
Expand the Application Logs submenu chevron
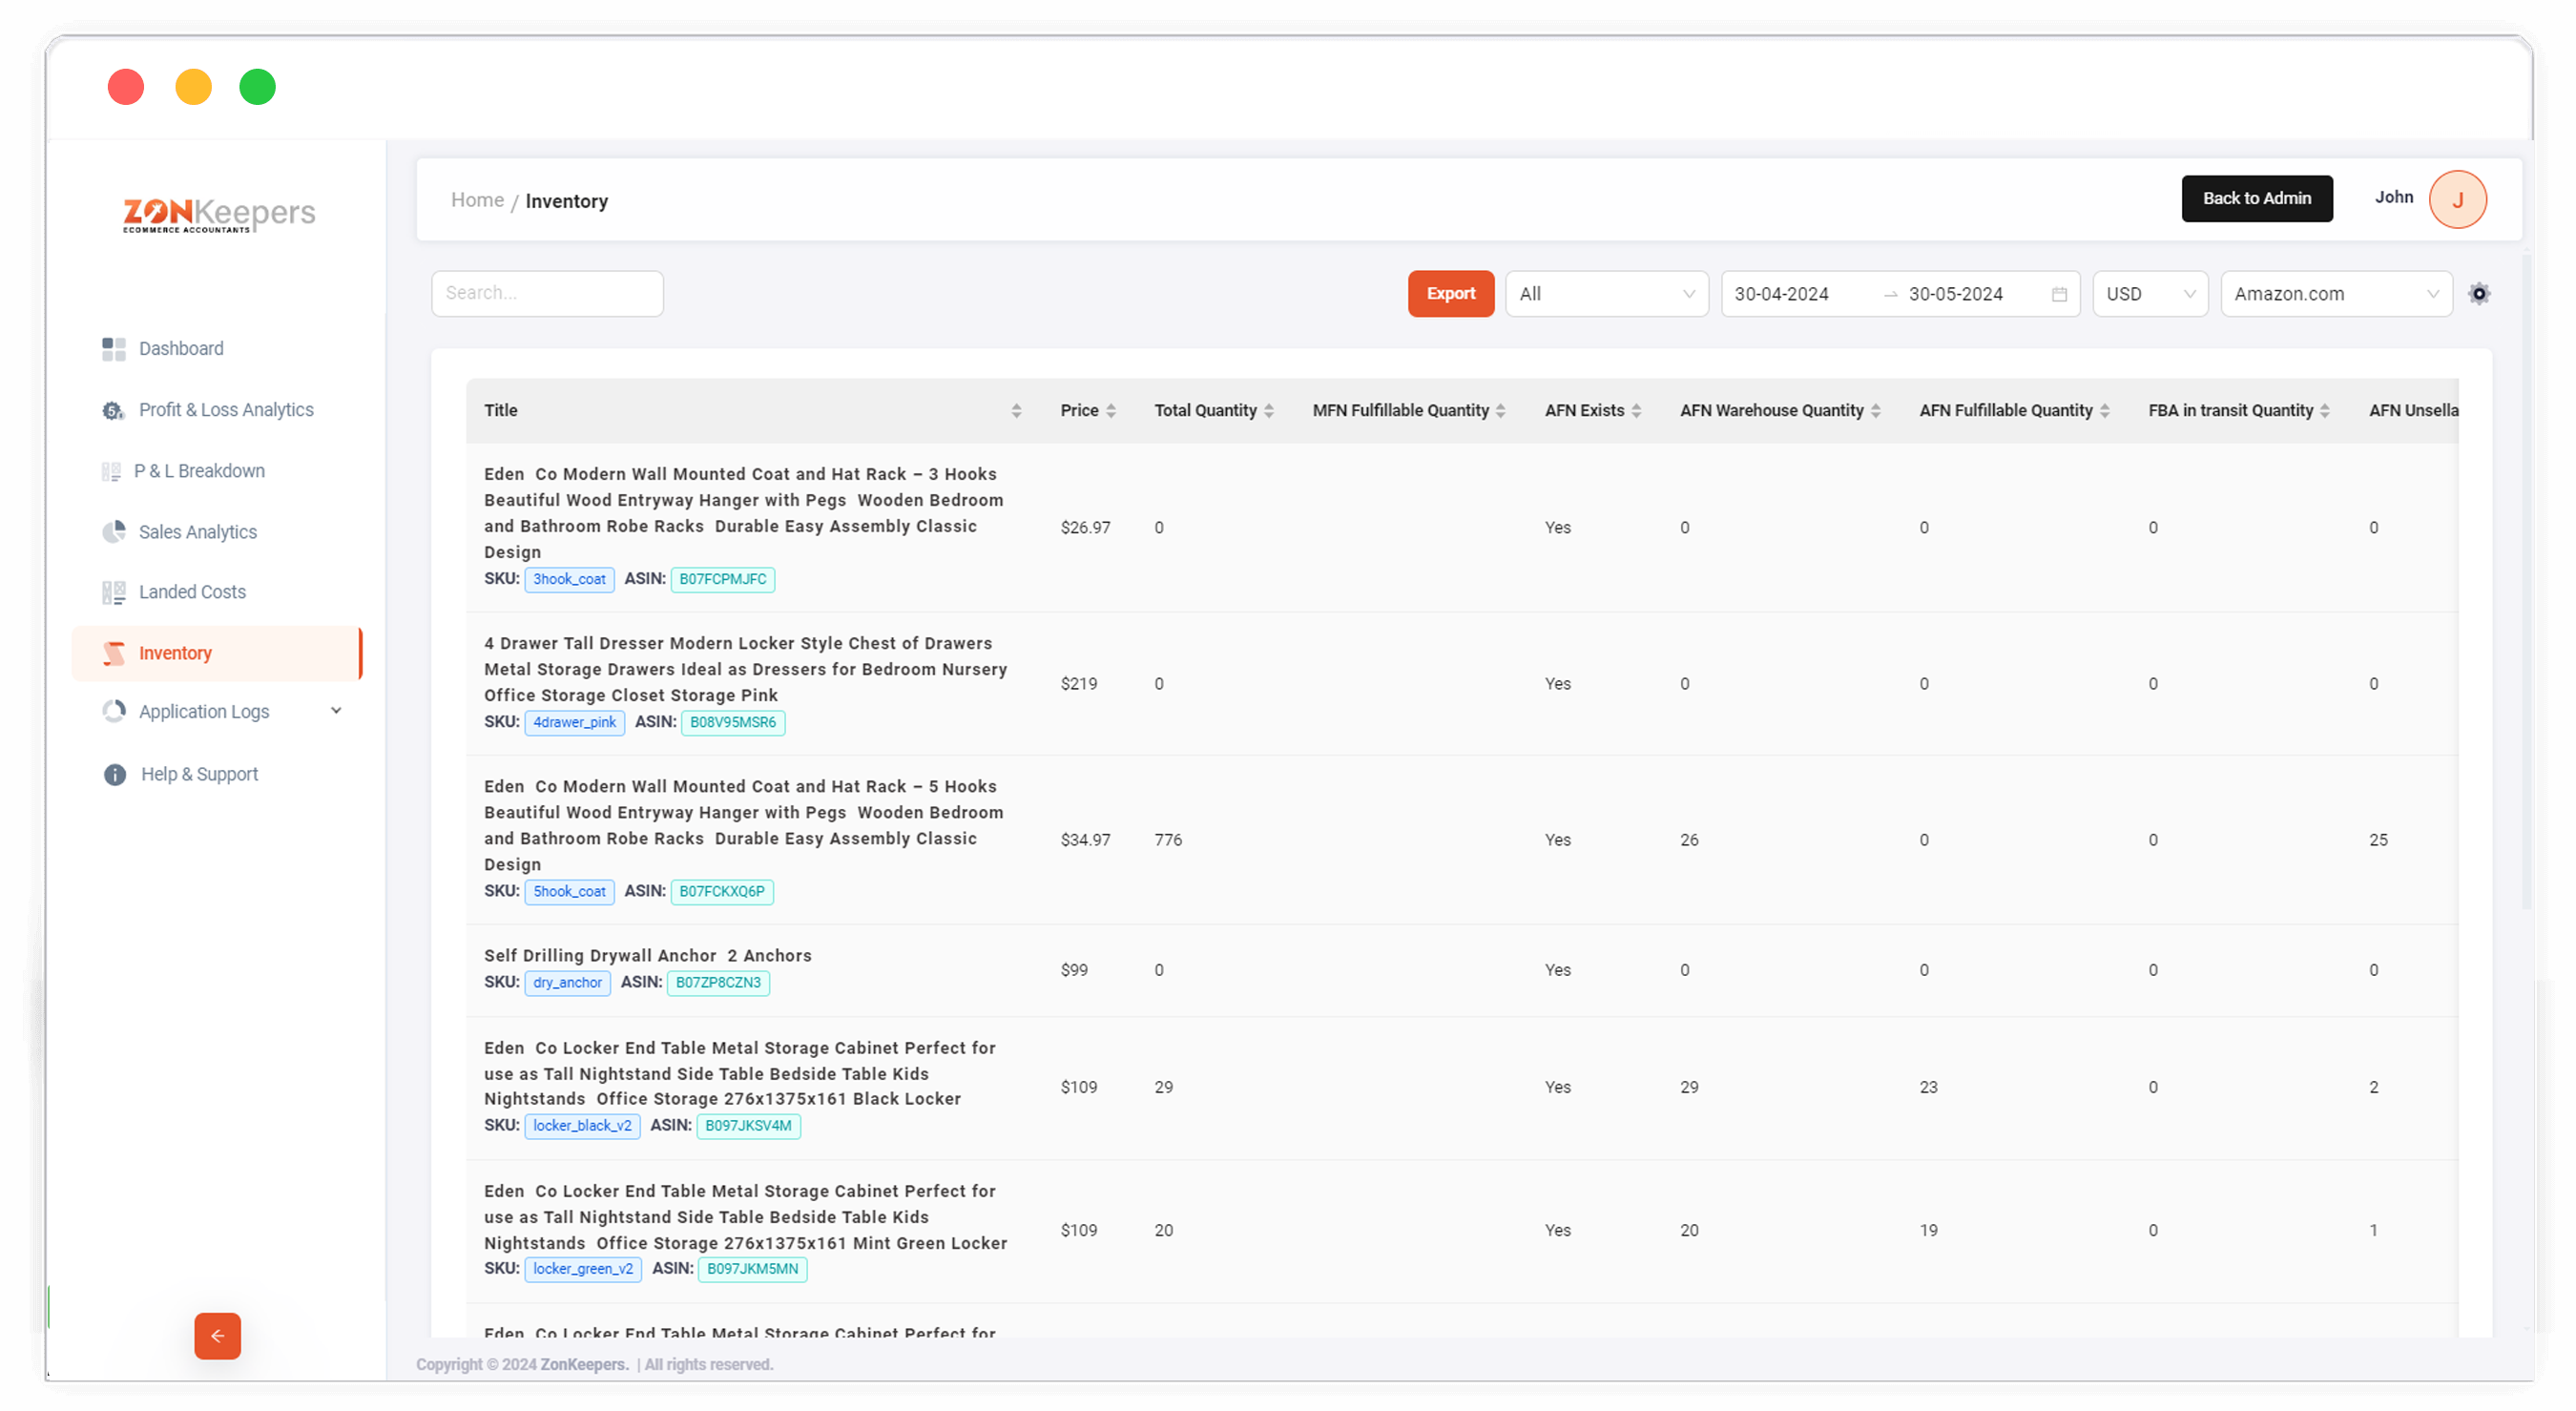[336, 711]
